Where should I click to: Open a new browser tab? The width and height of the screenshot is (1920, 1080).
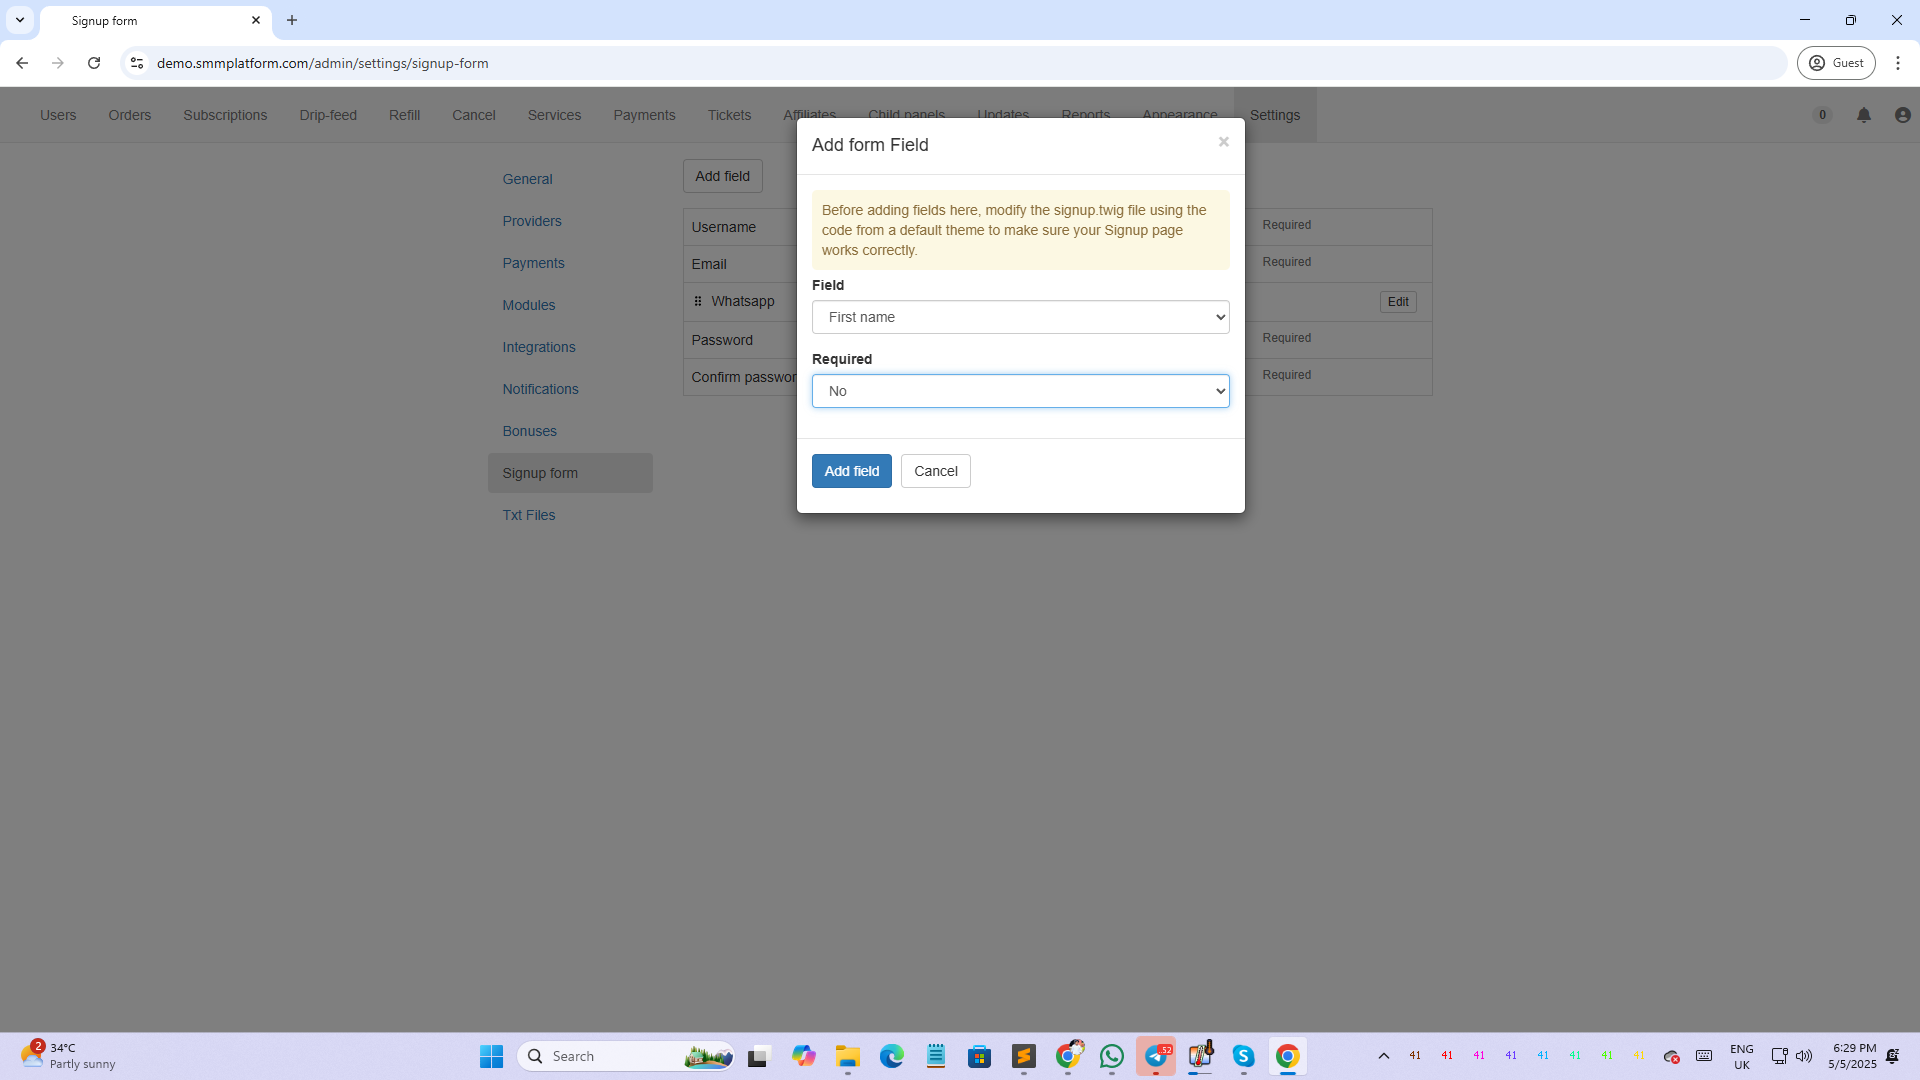pyautogui.click(x=292, y=20)
